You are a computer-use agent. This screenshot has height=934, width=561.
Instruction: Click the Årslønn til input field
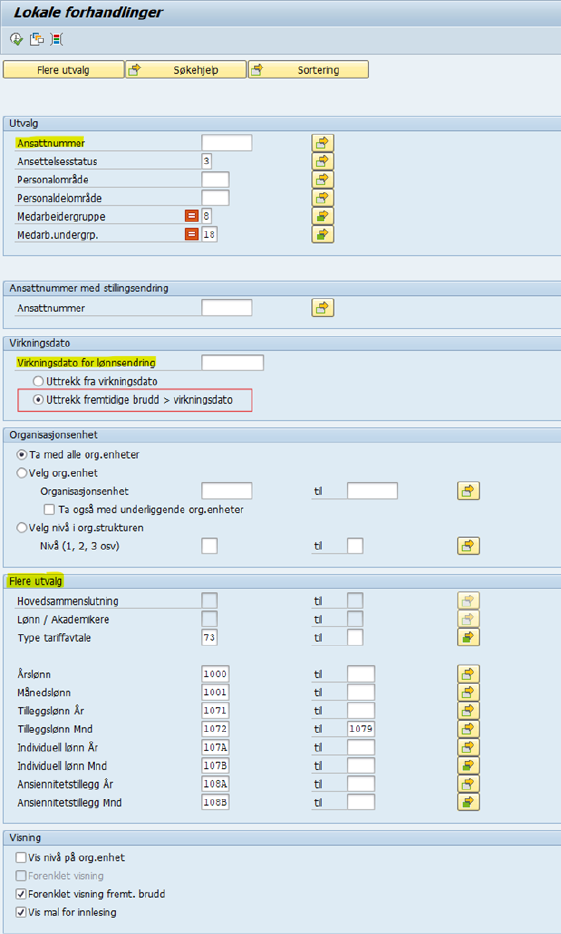point(361,674)
